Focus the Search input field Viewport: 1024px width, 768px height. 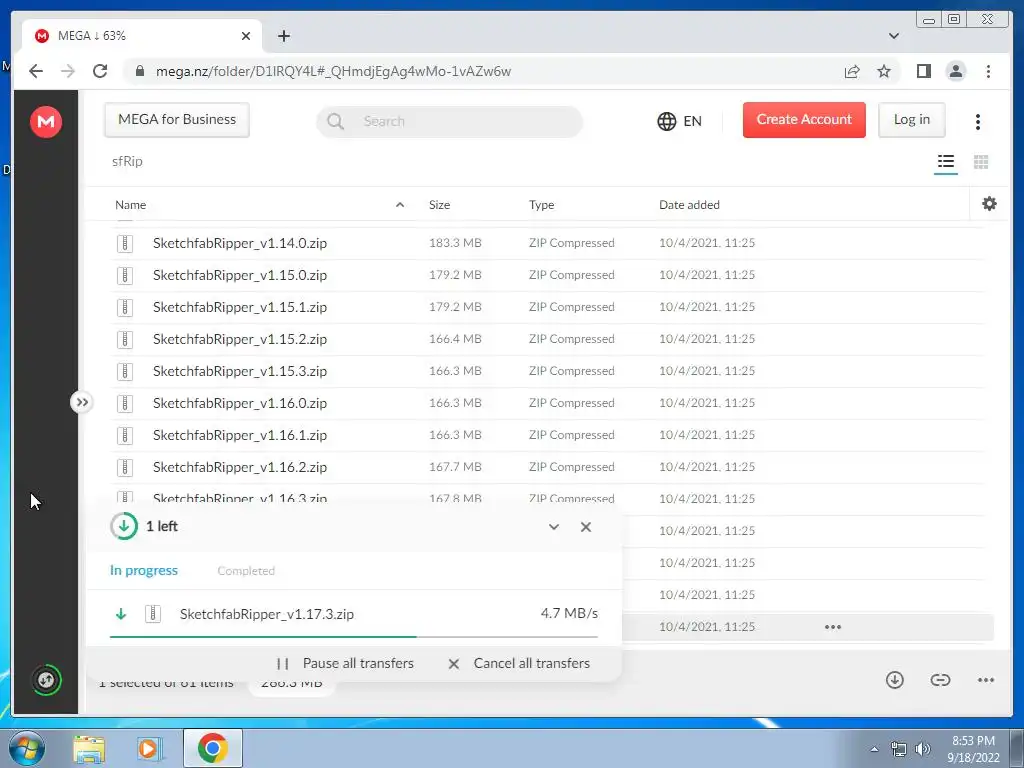[449, 121]
